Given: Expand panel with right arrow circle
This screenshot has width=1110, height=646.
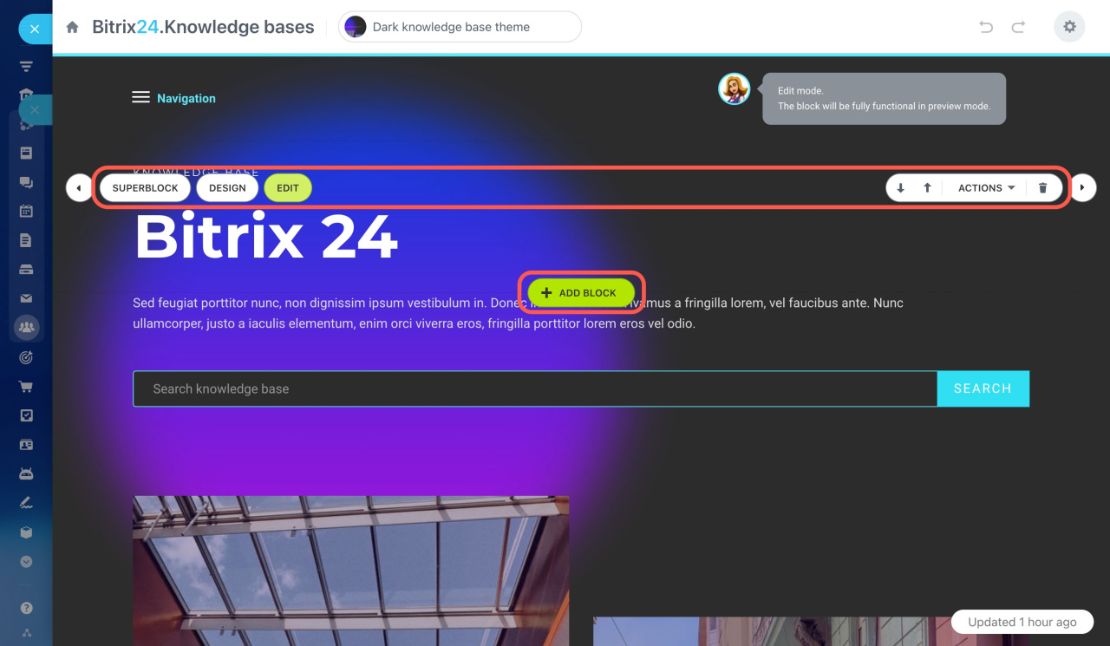Looking at the screenshot, I should [x=1082, y=188].
